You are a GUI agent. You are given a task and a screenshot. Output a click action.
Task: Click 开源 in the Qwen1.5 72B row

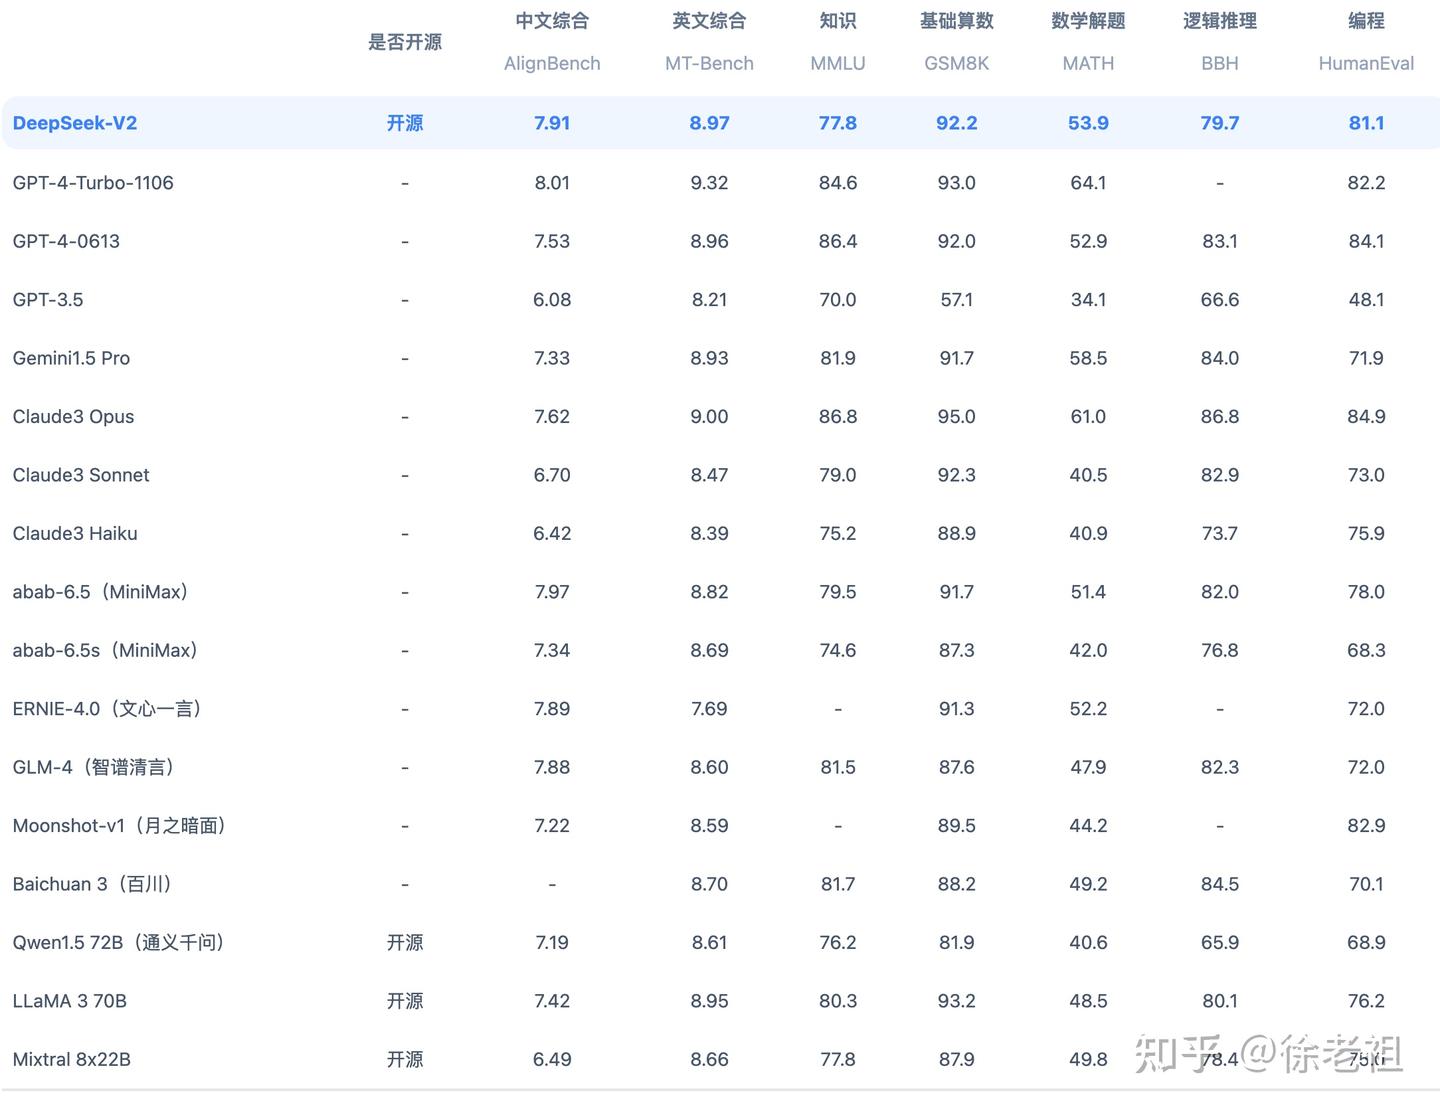point(405,942)
